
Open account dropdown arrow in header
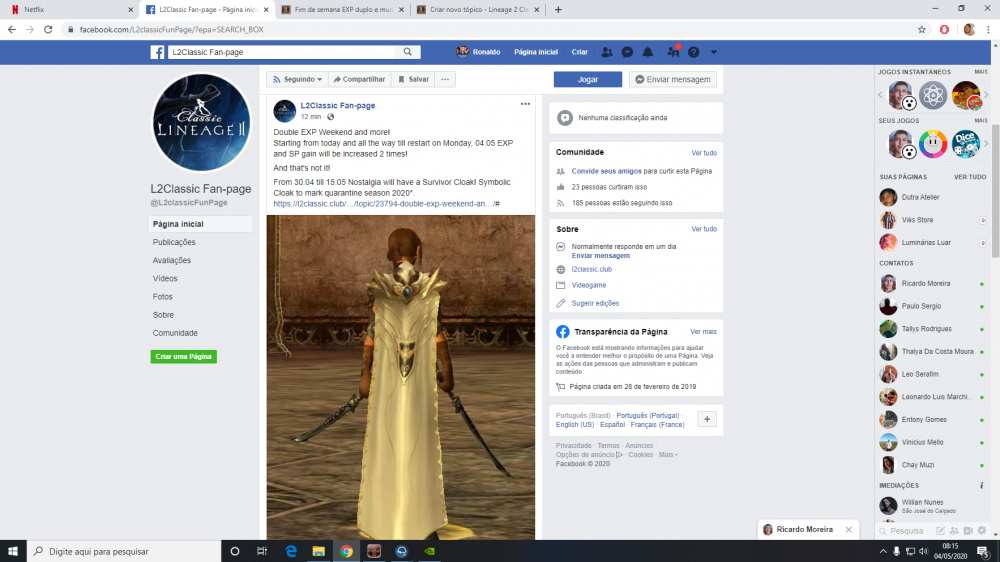pyautogui.click(x=714, y=52)
